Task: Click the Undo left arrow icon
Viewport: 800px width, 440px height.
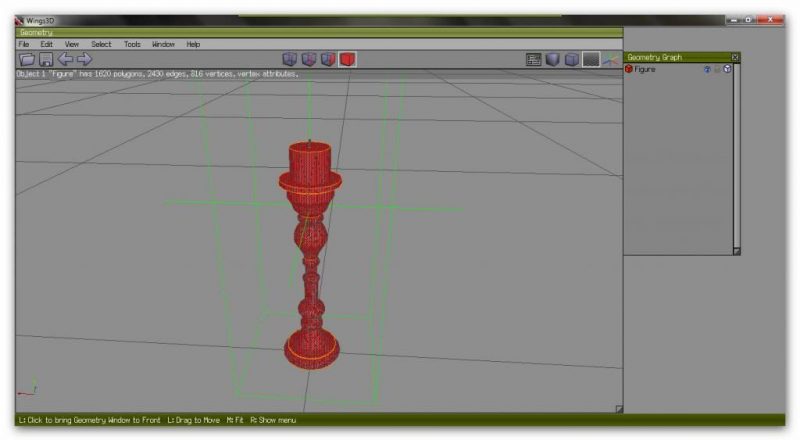Action: click(x=65, y=60)
